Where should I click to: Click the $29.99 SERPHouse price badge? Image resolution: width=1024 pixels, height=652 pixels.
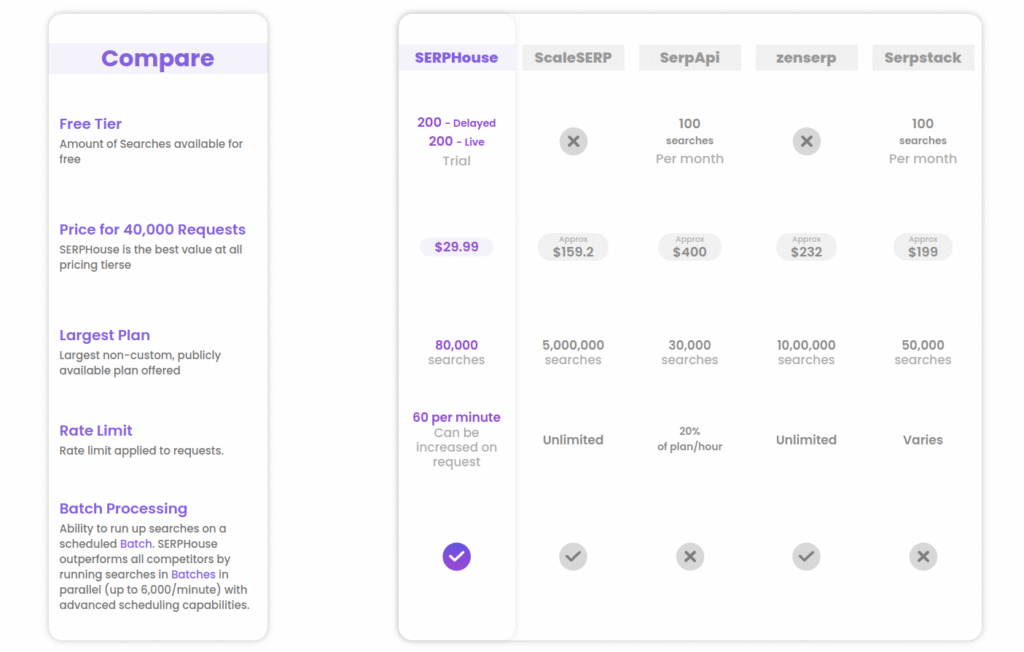(456, 247)
